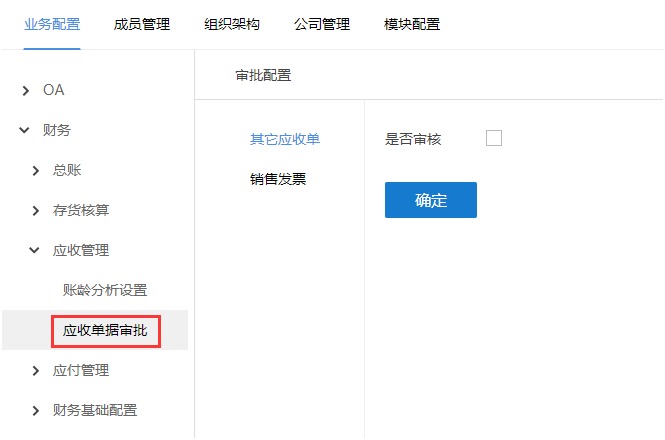This screenshot has width=665, height=440.
Task: Tick the 是否审核 checkbox
Action: point(494,138)
